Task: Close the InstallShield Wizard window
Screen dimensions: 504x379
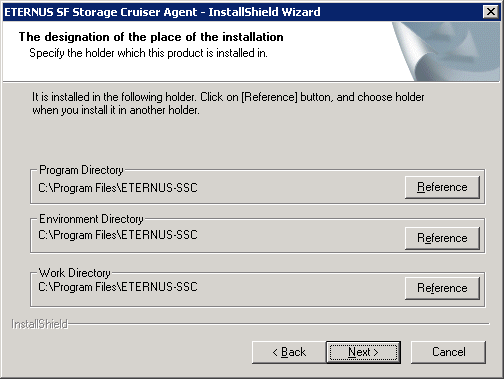Action: (x=491, y=12)
